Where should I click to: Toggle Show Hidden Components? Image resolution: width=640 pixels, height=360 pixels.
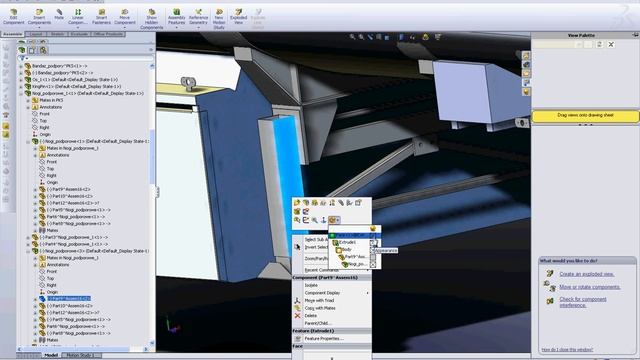coord(151,19)
